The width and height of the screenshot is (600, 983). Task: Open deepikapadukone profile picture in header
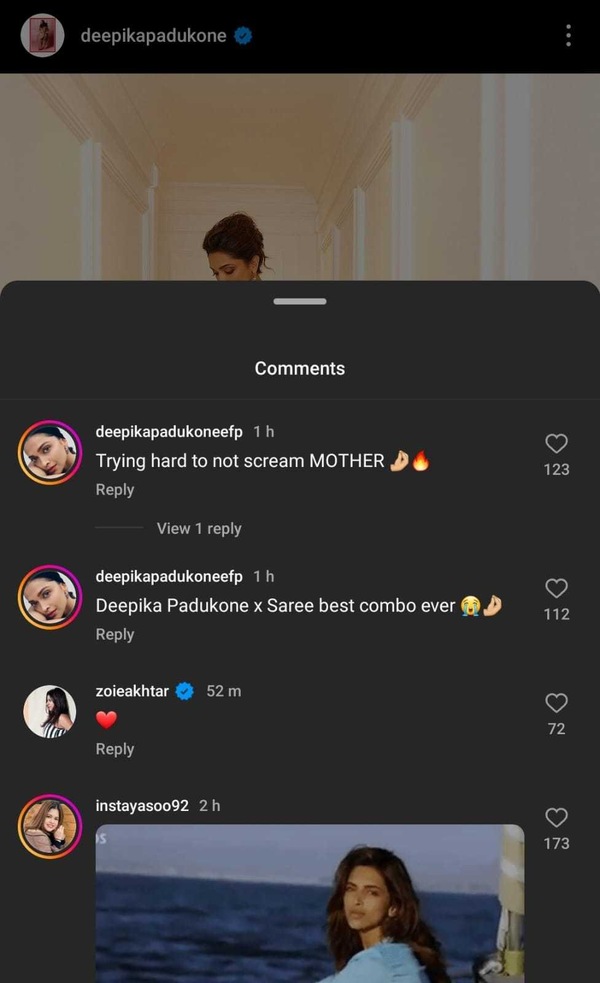(43, 37)
